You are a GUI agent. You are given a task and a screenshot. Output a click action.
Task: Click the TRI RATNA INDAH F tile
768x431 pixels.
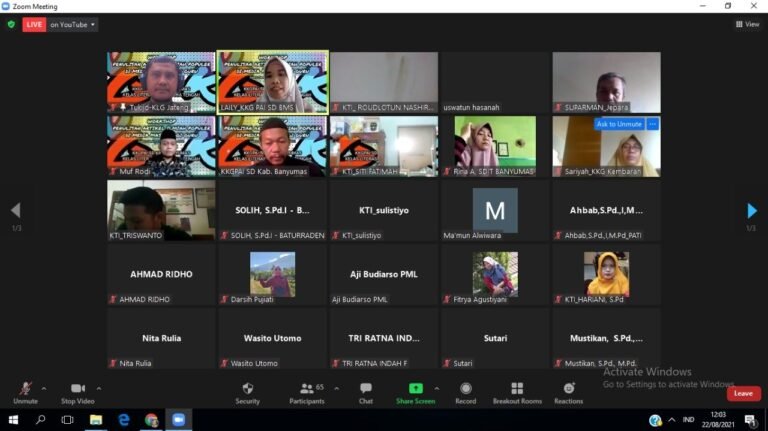coord(384,338)
